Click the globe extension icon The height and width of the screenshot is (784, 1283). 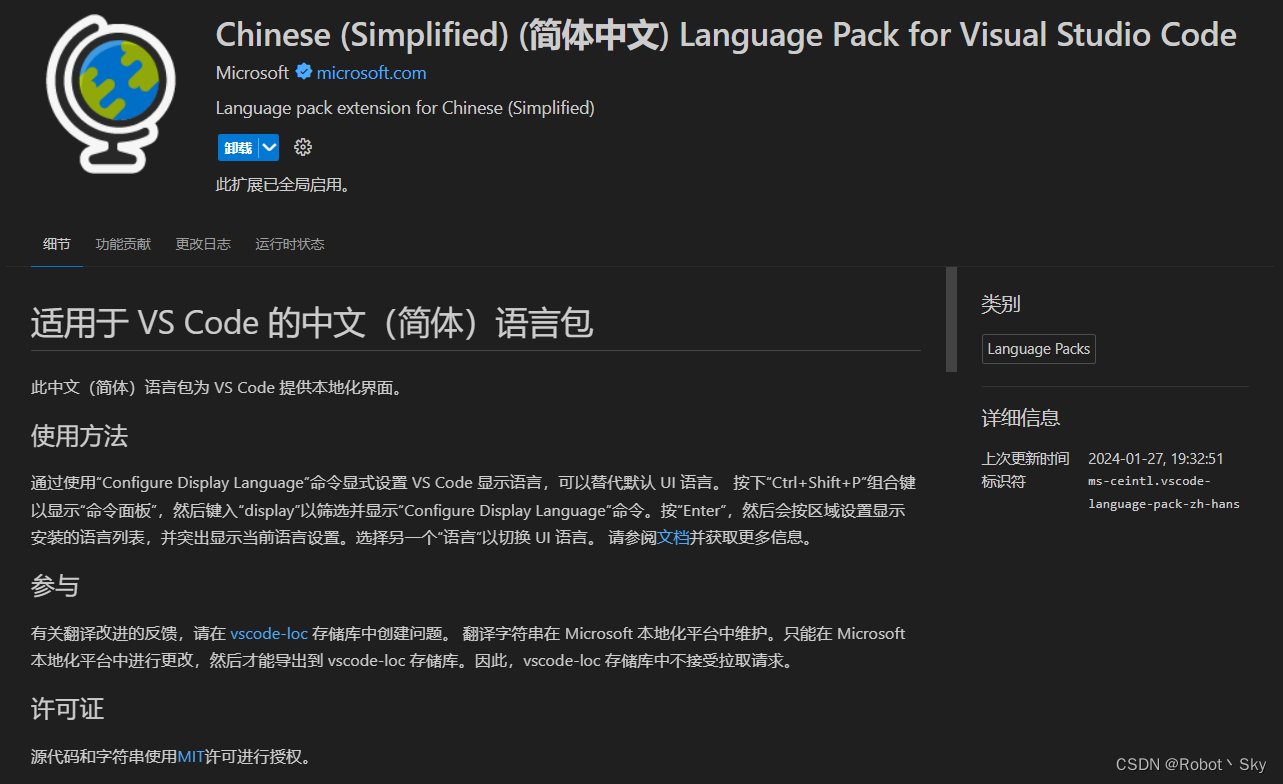[111, 95]
